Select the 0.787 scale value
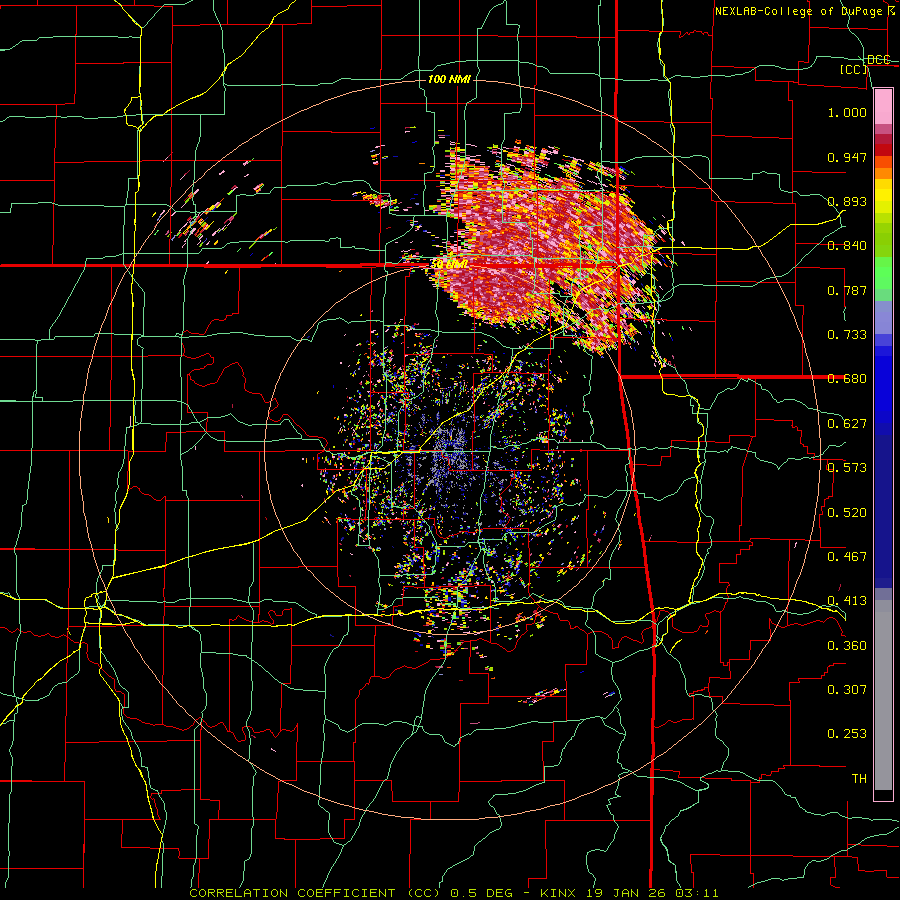Screen dimensions: 900x900 tap(847, 290)
